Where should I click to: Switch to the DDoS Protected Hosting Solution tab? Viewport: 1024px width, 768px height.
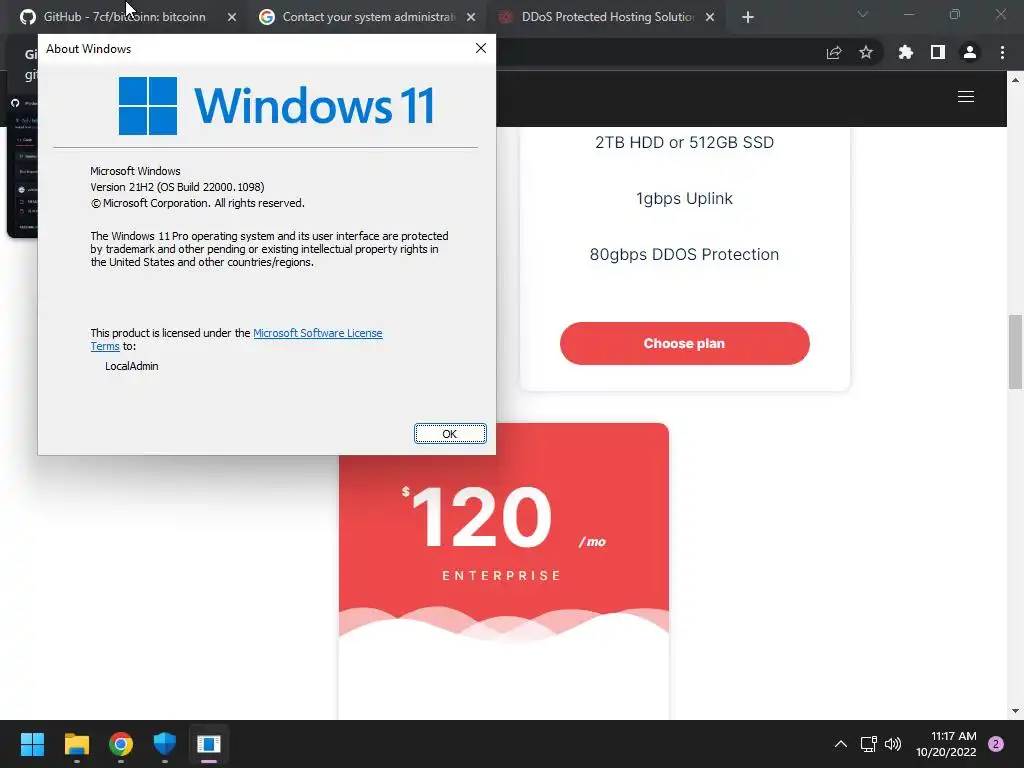pos(607,17)
